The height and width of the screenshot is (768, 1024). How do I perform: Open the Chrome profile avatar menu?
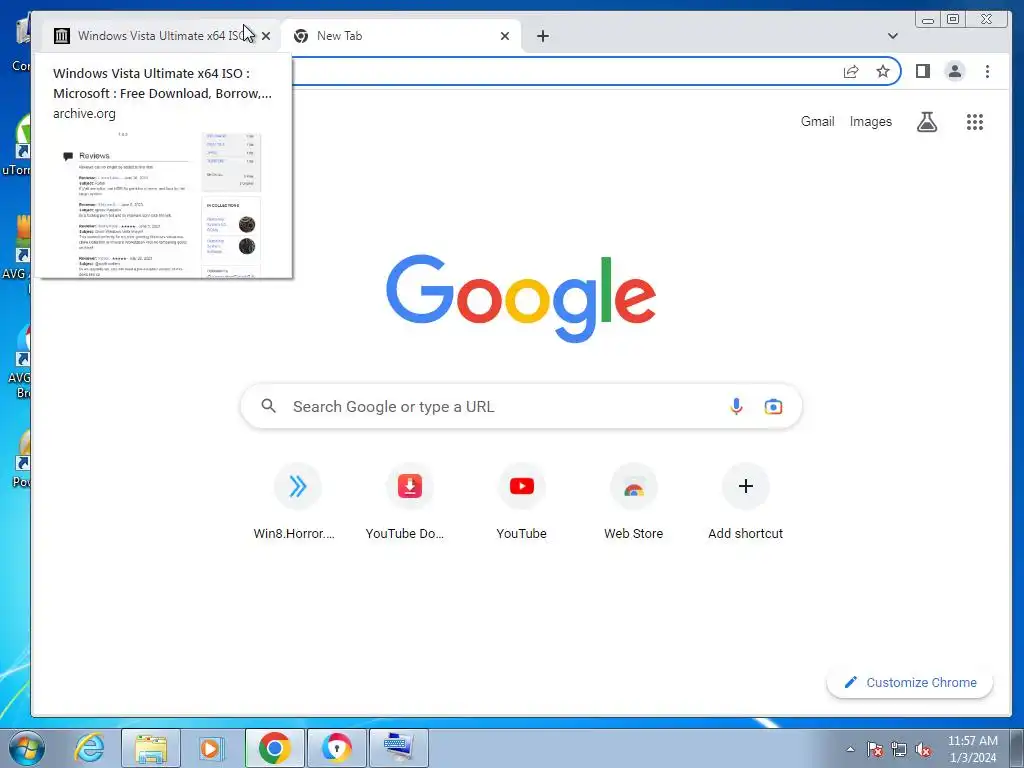[955, 71]
